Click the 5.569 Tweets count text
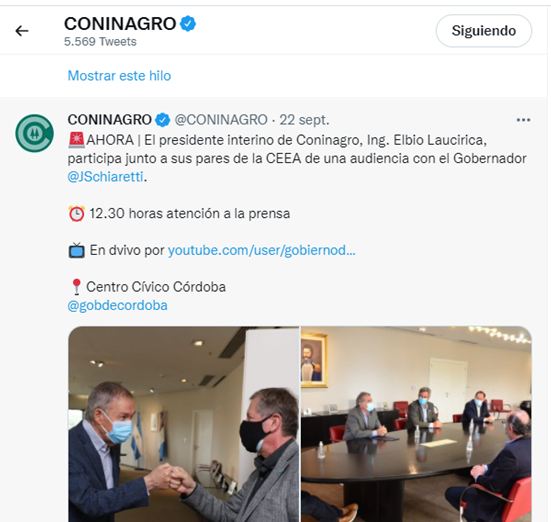 coord(100,41)
